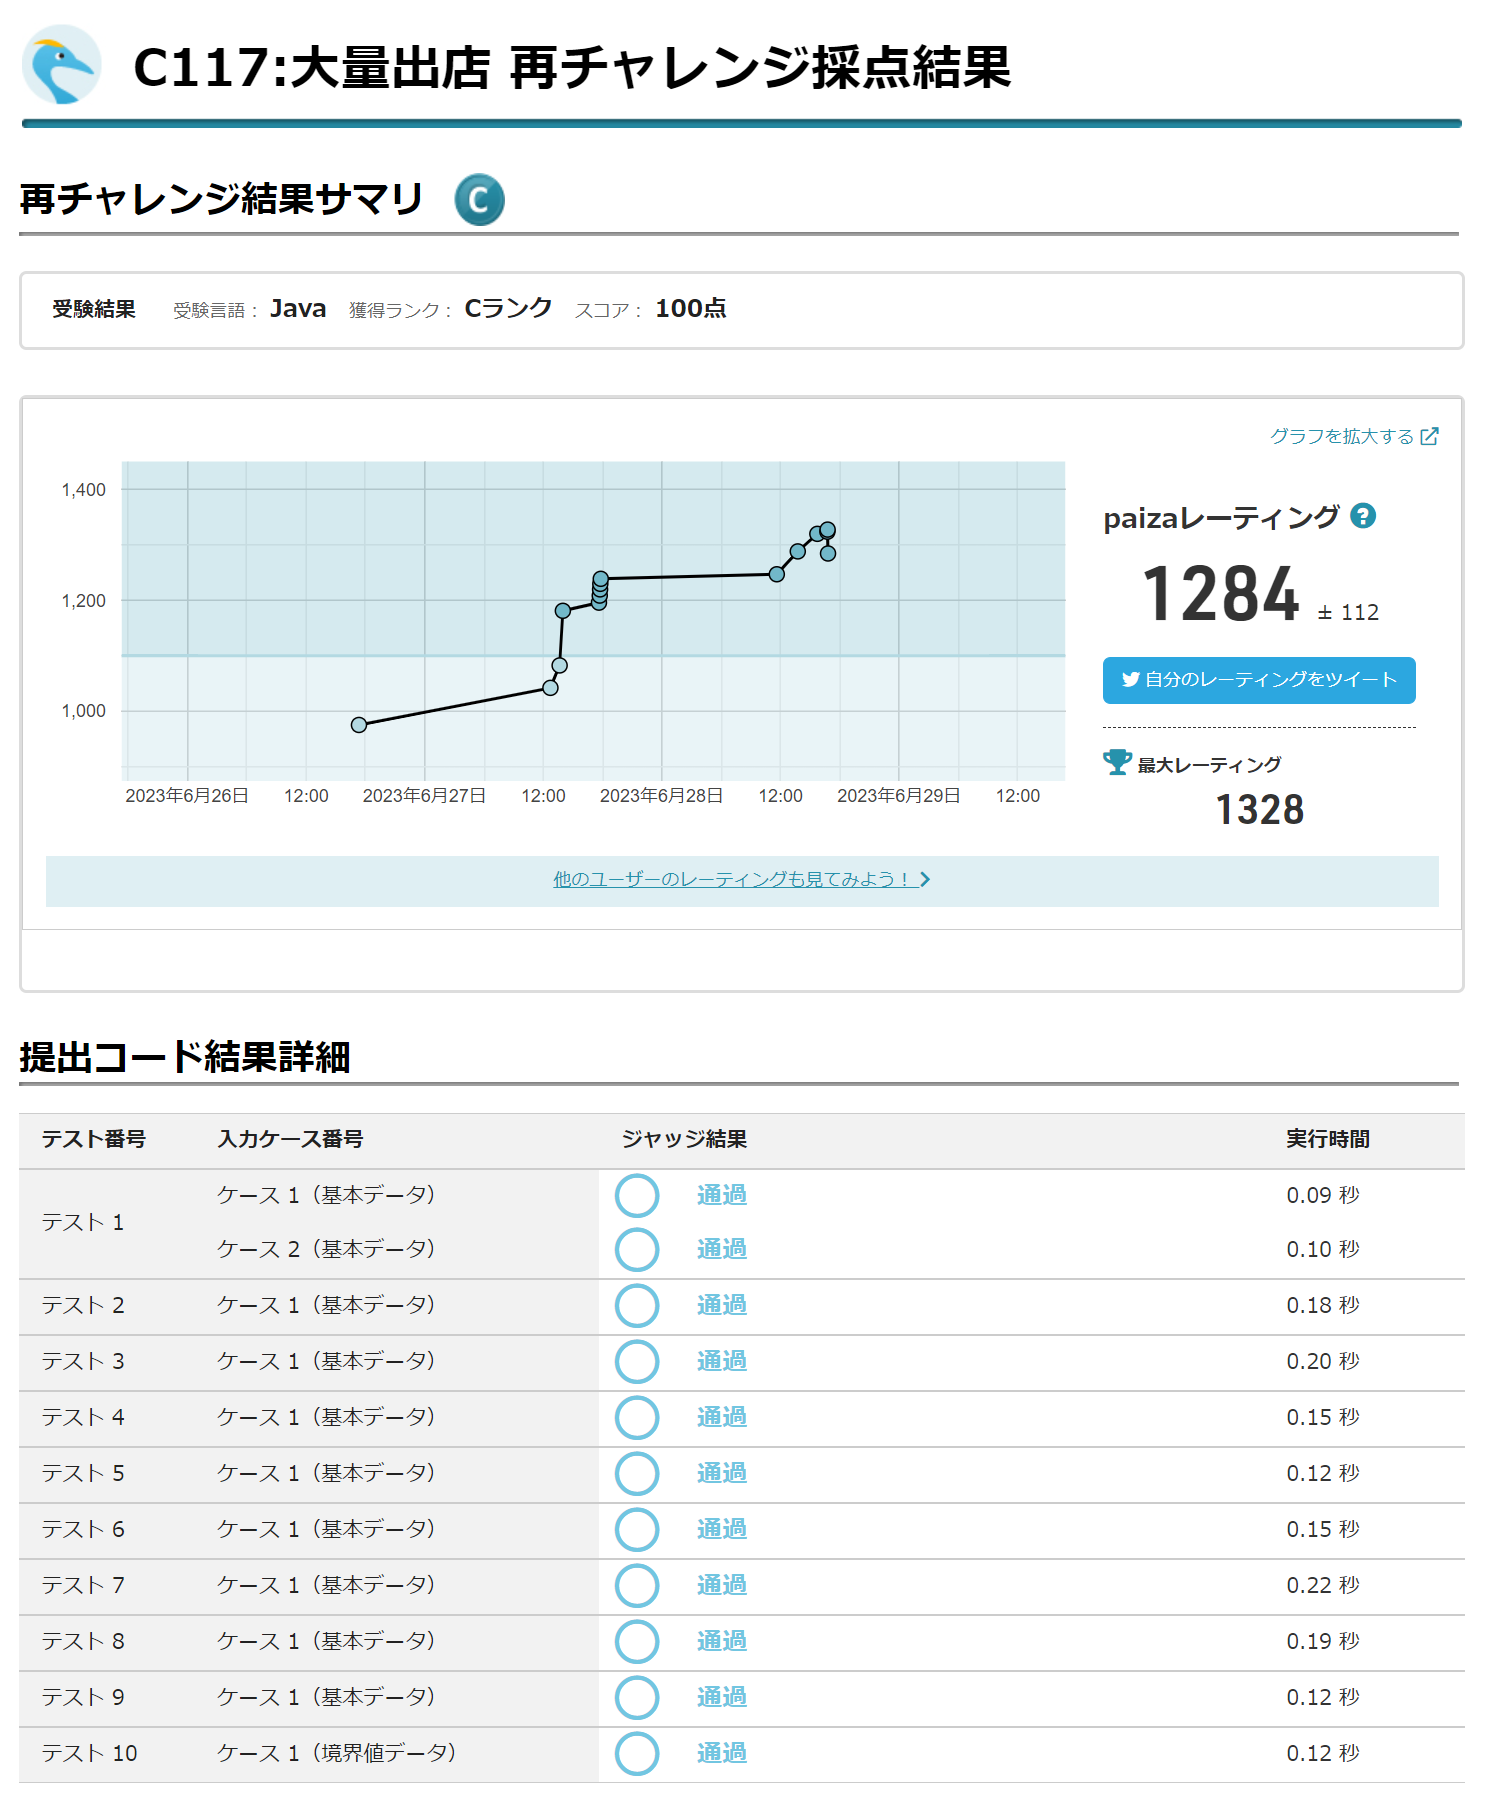Click the paiza bird logo icon
1508x1794 pixels.
point(62,65)
